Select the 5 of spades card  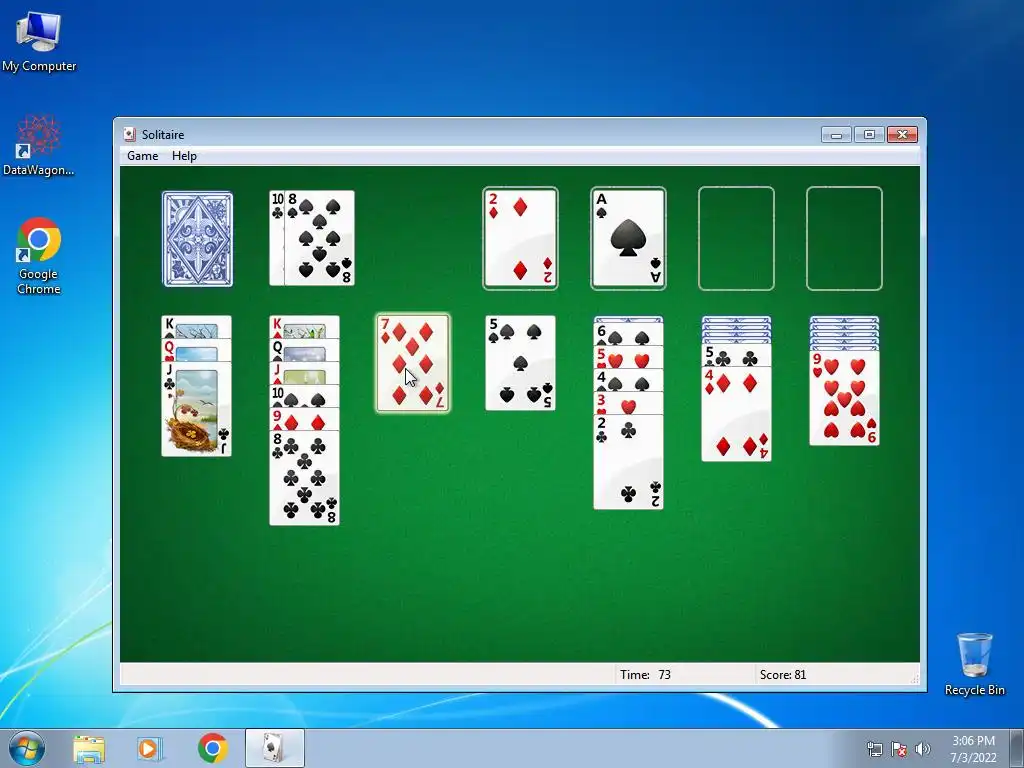520,363
